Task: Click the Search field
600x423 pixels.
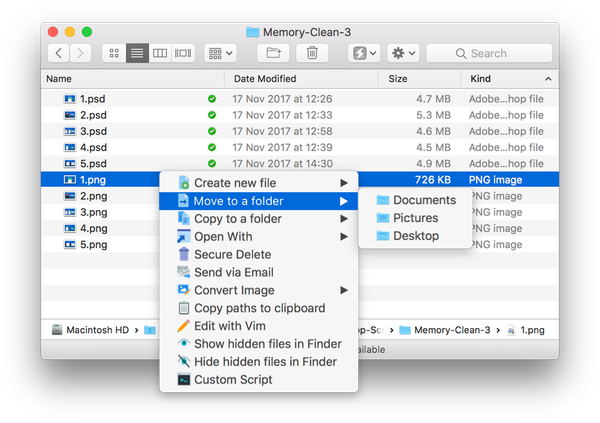Action: click(489, 53)
